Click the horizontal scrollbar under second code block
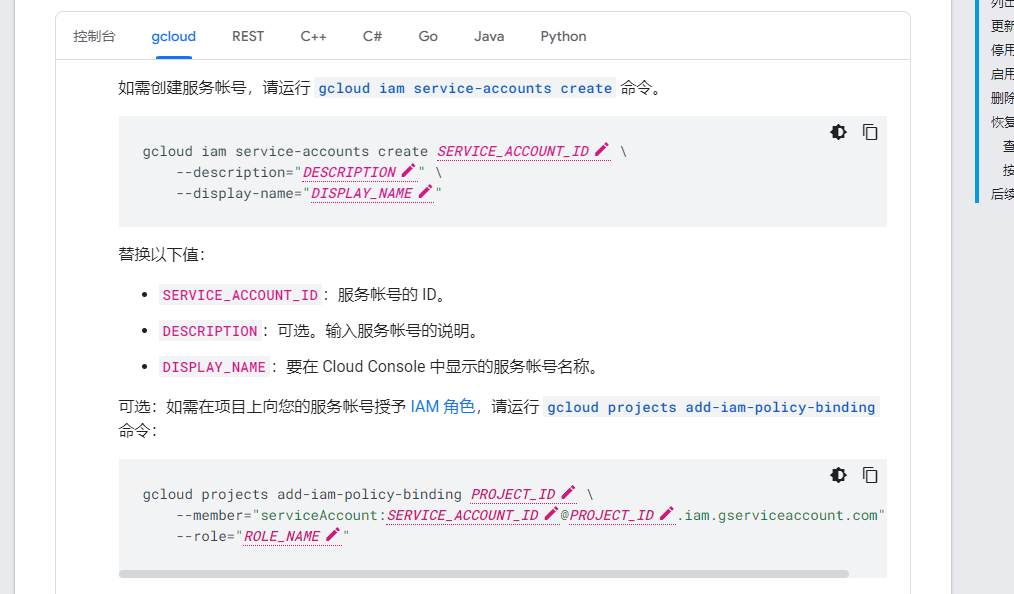The image size is (1014, 594). point(483,574)
